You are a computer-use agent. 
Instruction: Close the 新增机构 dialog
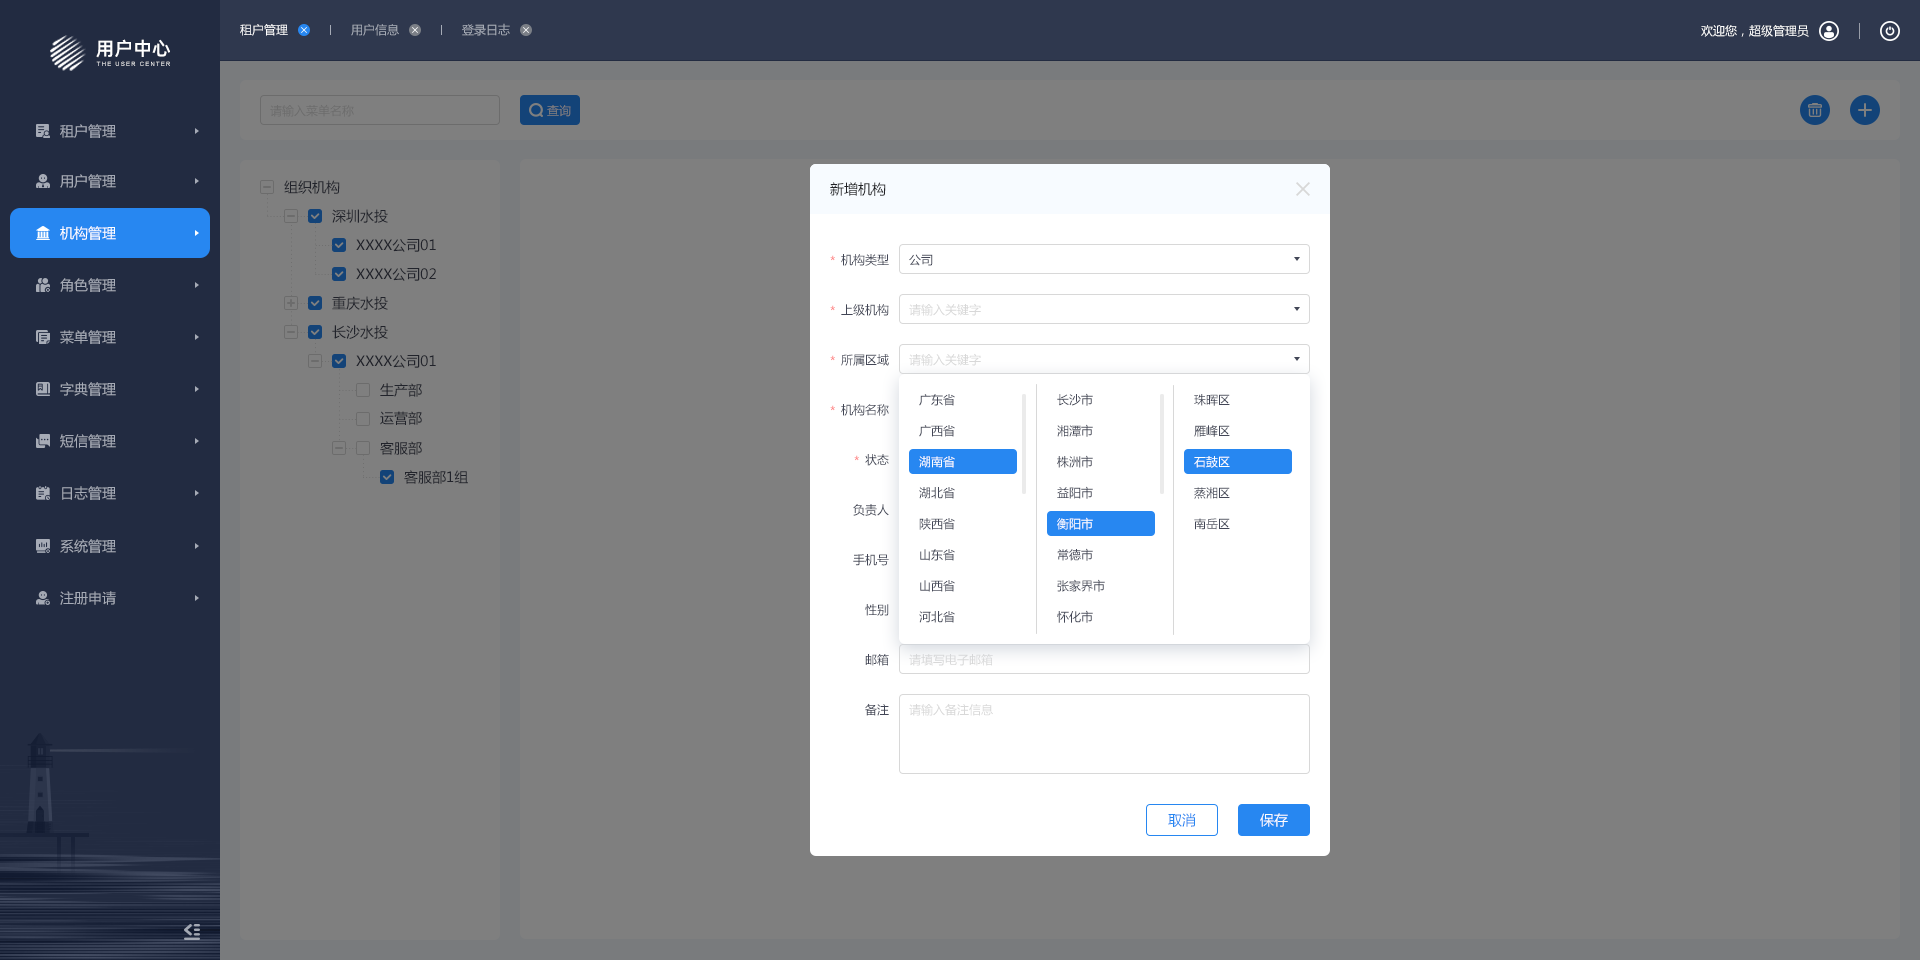tap(1302, 189)
